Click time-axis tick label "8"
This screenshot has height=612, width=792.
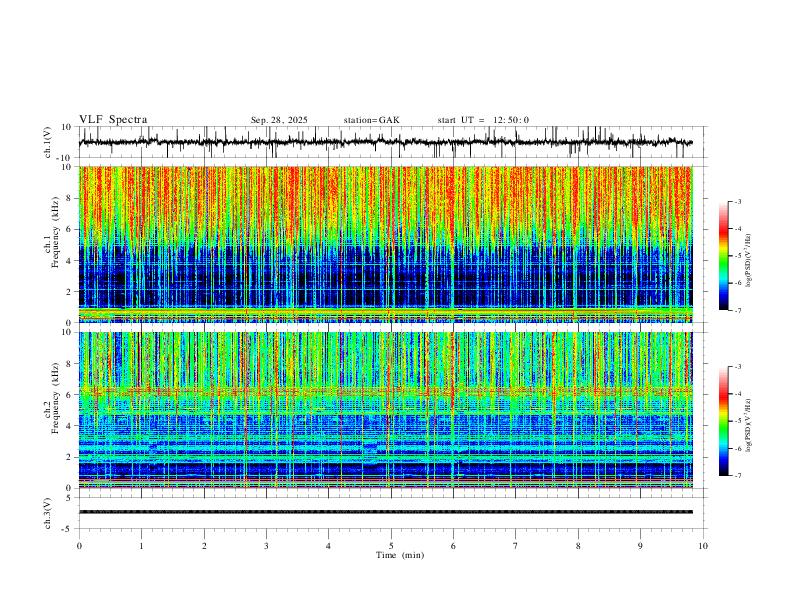coord(578,546)
